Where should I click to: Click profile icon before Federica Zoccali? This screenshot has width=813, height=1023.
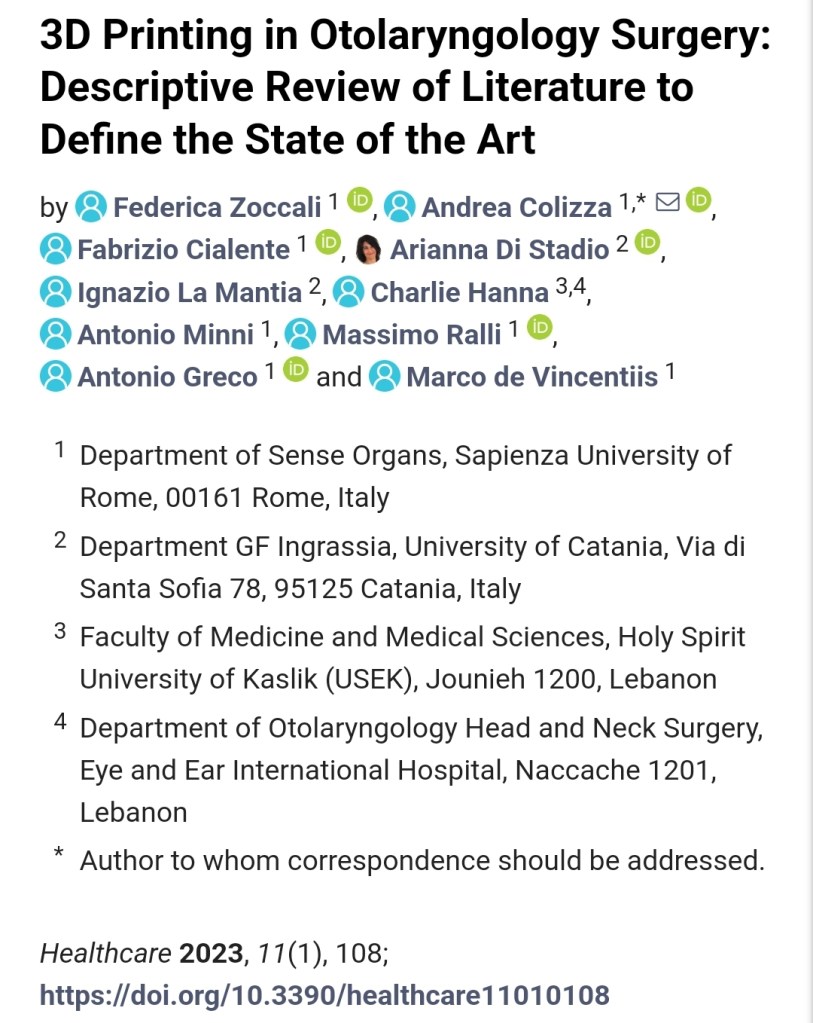click(91, 207)
